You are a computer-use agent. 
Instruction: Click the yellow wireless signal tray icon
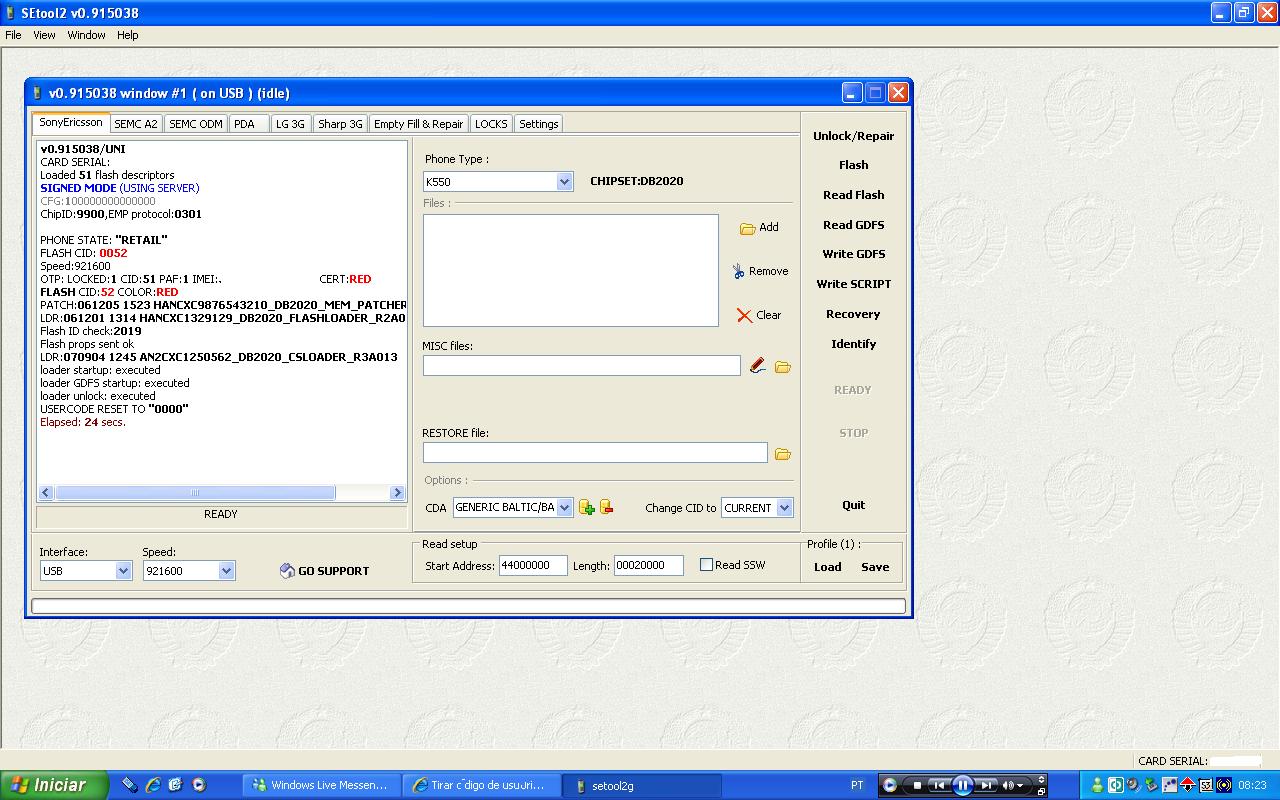[1224, 785]
